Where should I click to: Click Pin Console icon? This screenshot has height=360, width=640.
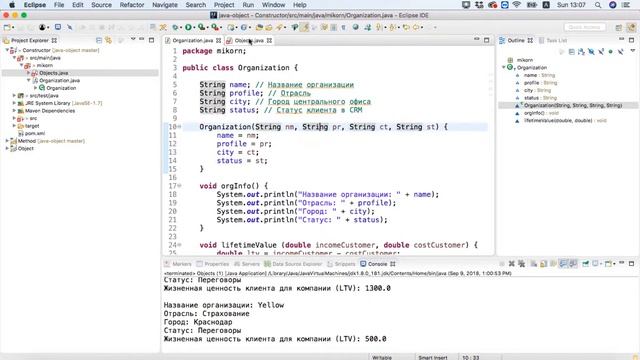tap(585, 264)
